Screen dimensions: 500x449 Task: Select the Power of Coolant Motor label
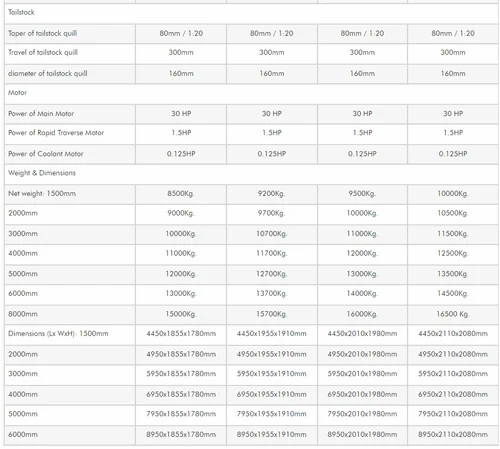(46, 154)
